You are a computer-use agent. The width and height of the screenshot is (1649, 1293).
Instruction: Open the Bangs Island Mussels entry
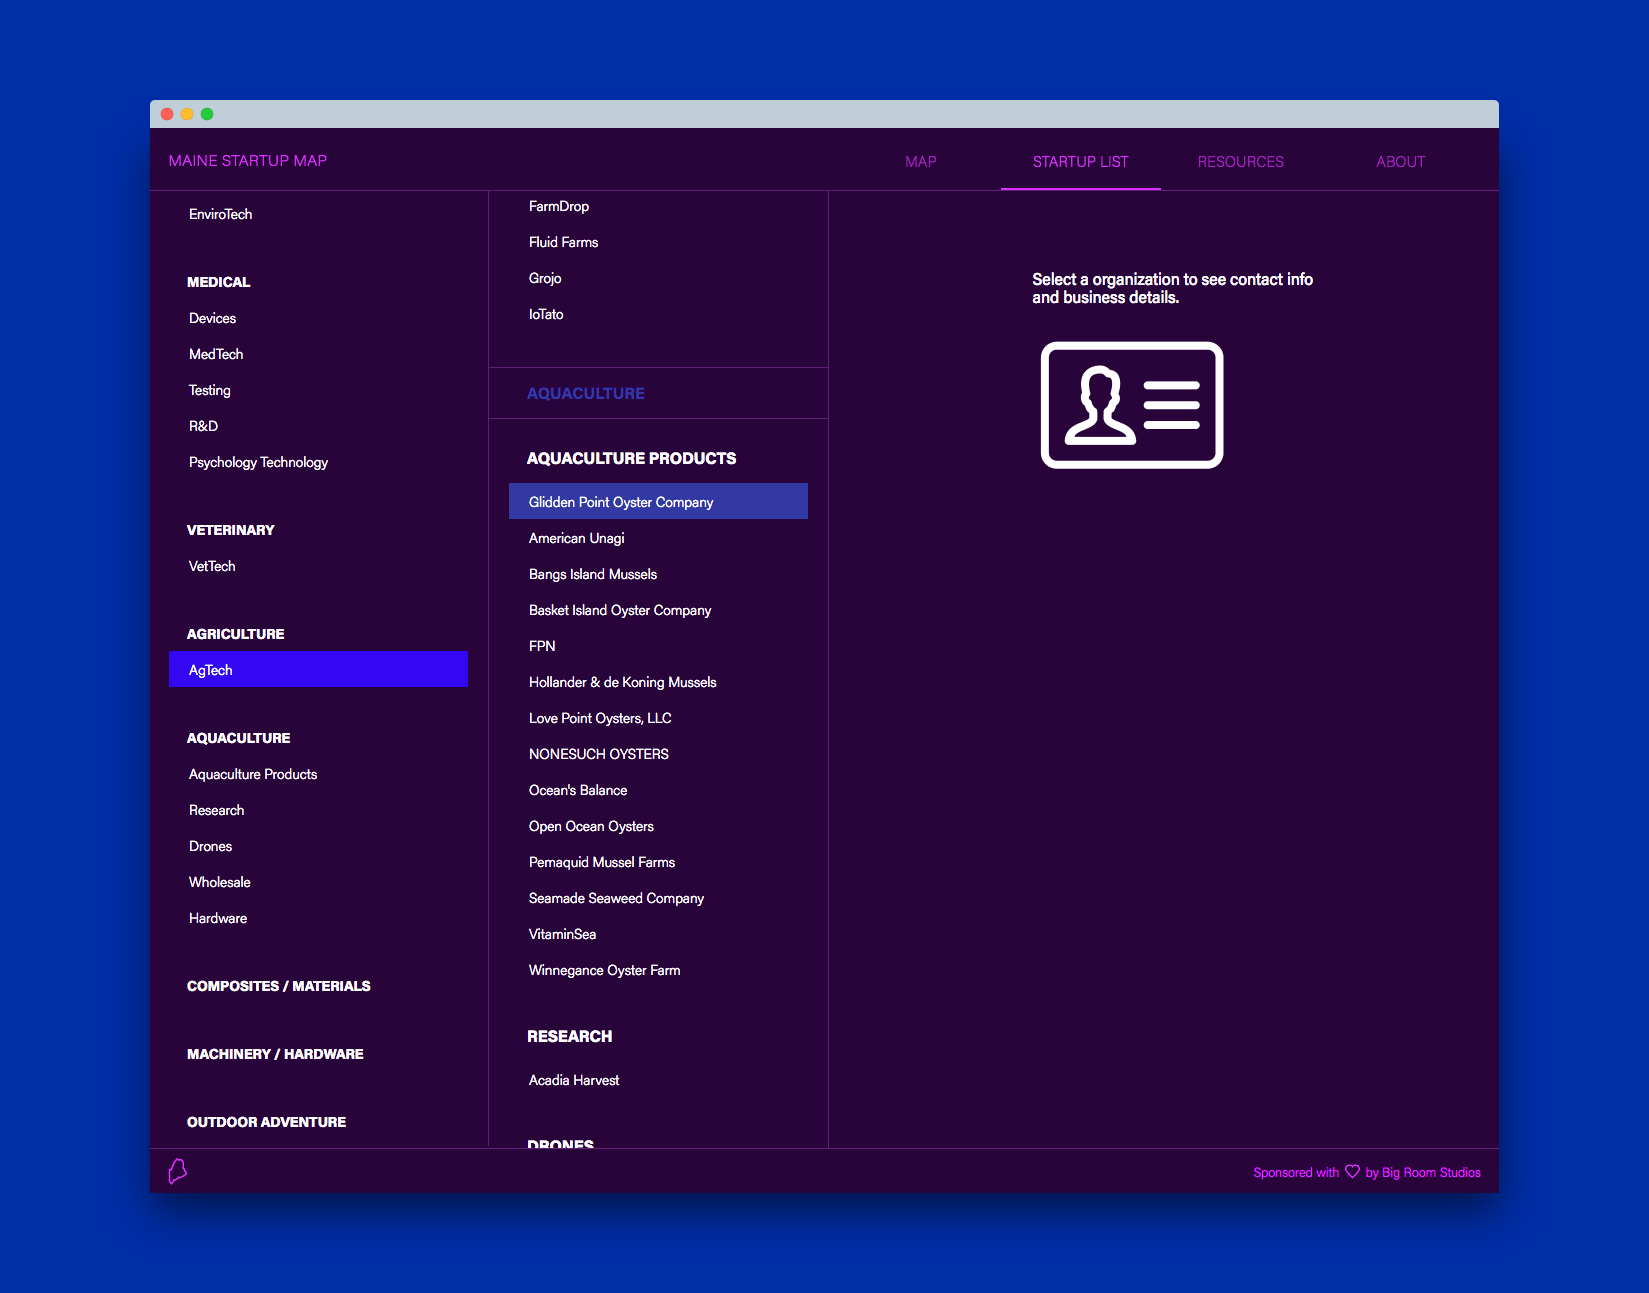coord(592,574)
